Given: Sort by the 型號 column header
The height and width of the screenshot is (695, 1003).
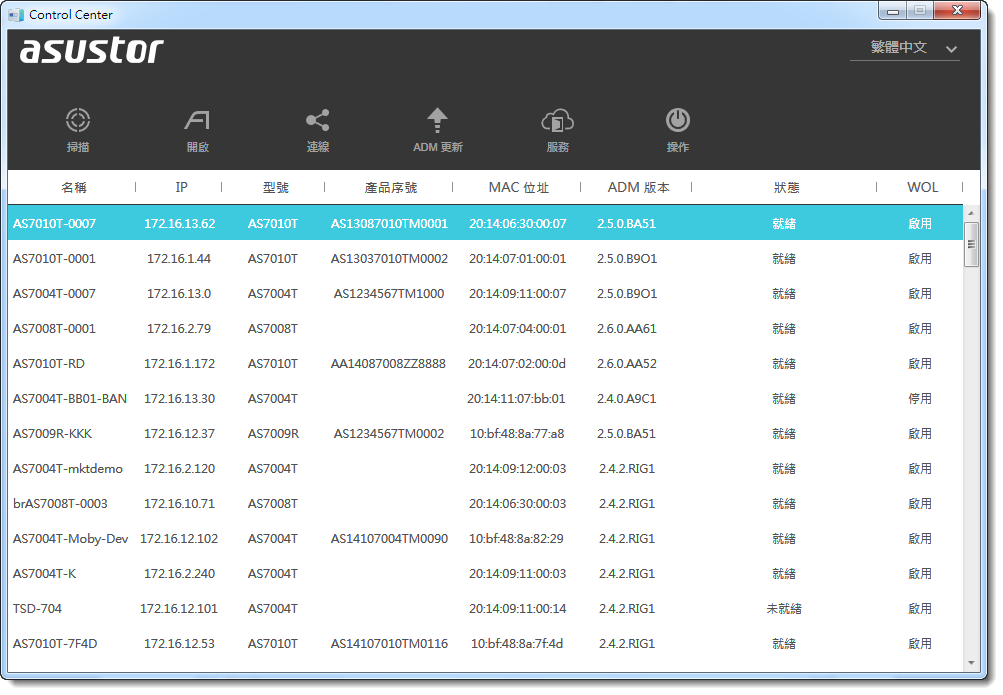Looking at the screenshot, I should pyautogui.click(x=276, y=187).
